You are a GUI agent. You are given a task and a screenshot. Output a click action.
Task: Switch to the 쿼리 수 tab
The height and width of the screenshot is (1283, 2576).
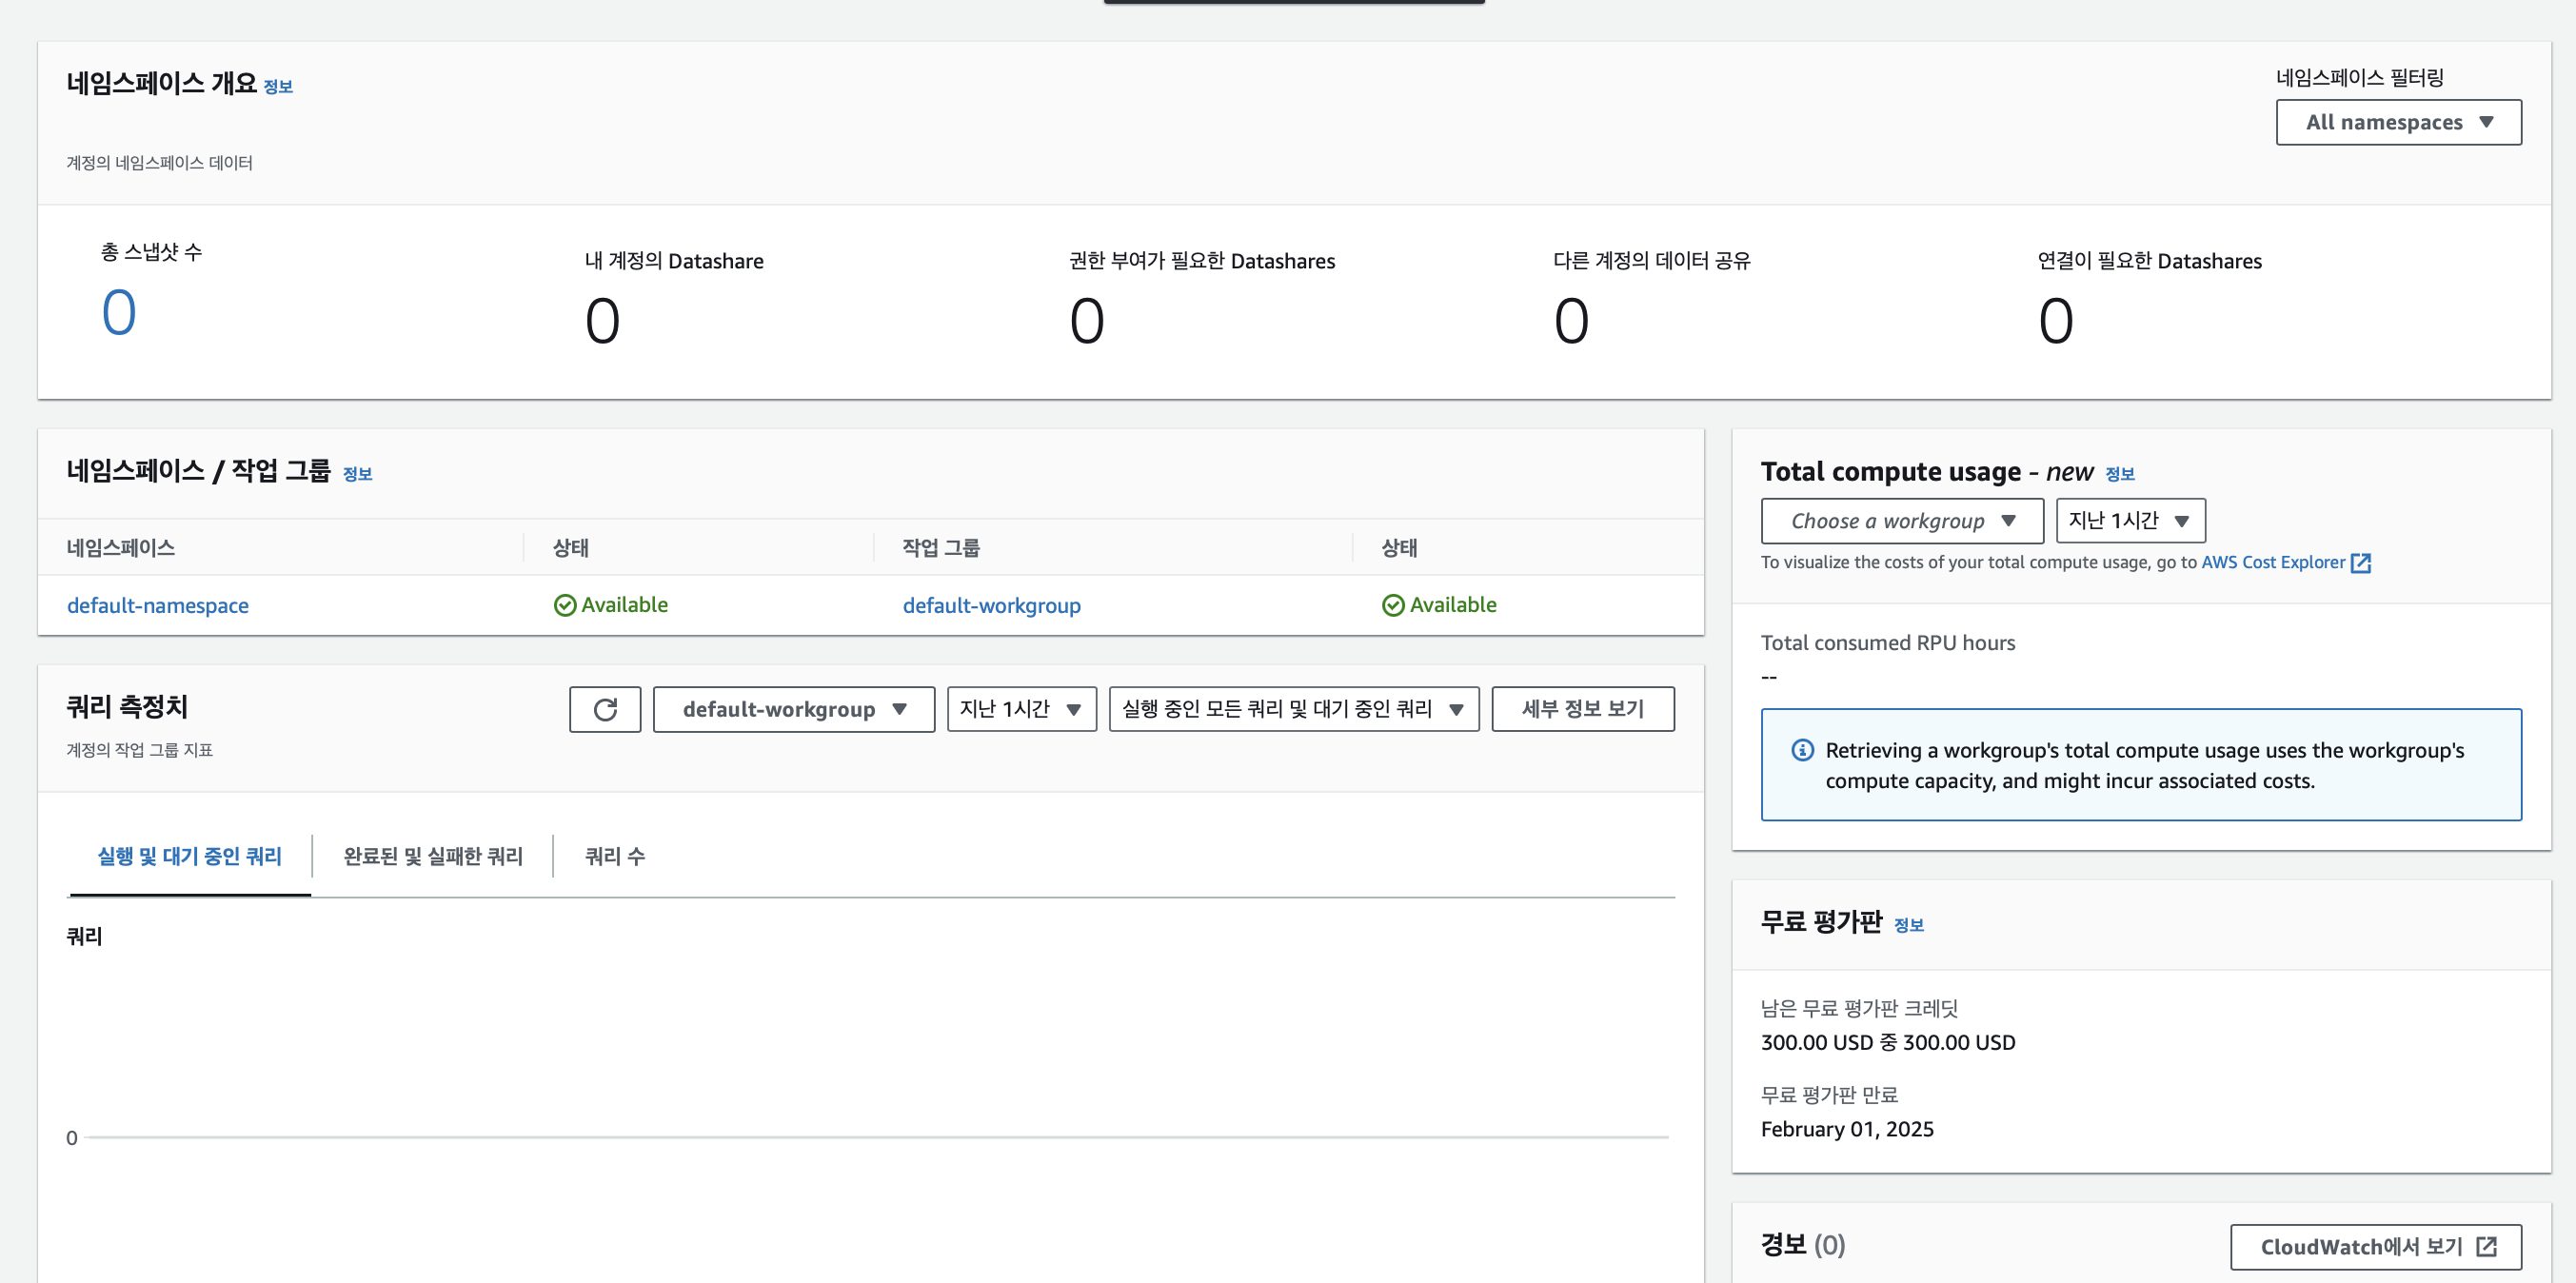tap(615, 856)
